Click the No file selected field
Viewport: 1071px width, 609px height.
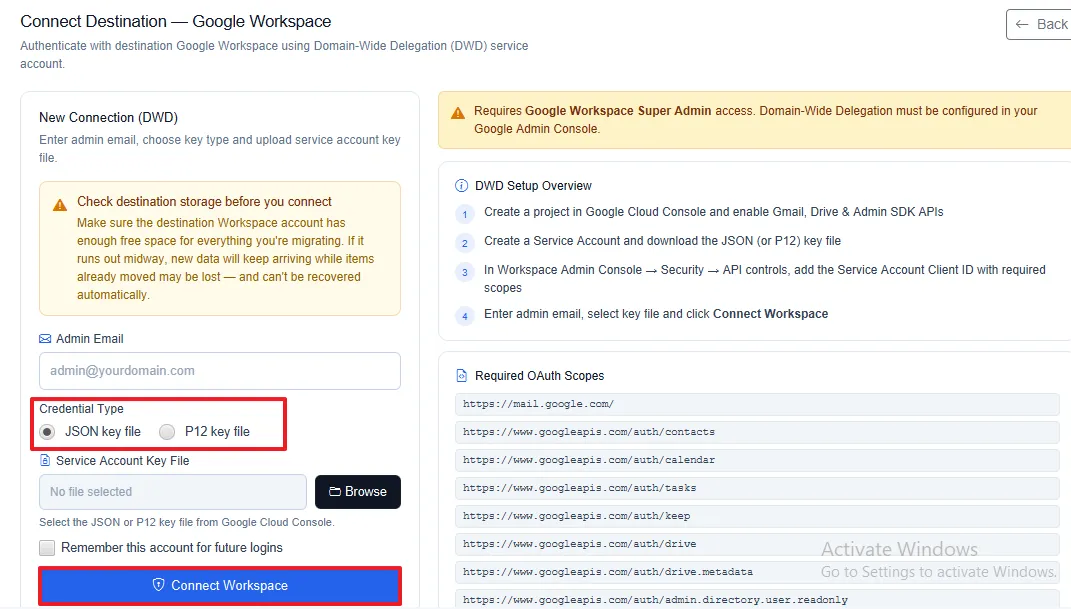click(173, 492)
